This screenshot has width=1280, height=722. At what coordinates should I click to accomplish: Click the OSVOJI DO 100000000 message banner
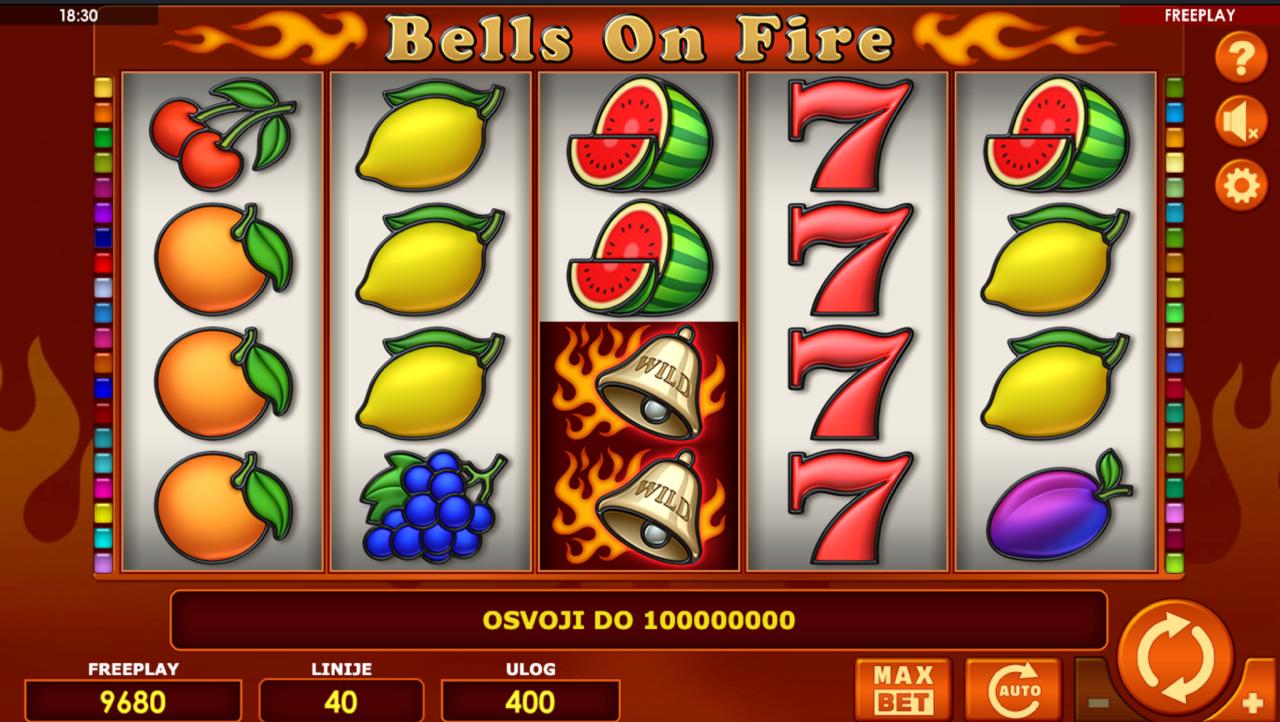point(639,620)
